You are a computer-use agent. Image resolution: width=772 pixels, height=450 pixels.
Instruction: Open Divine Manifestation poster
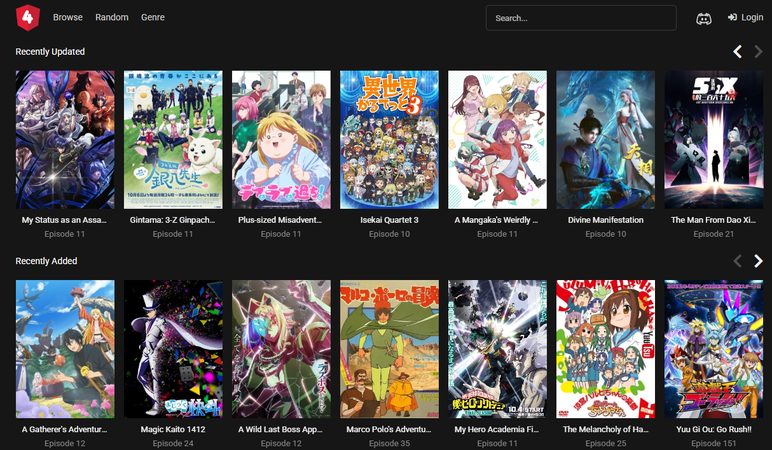click(x=606, y=140)
